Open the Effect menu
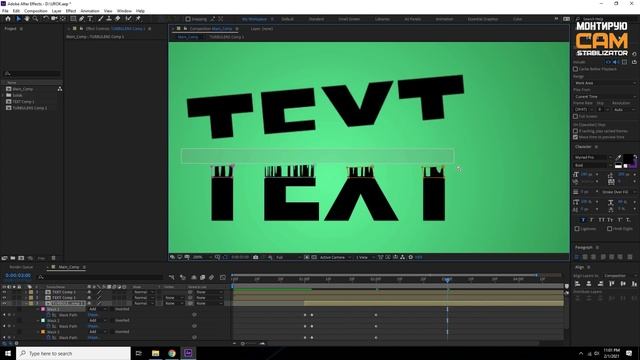This screenshot has height=360, width=640. 71,11
